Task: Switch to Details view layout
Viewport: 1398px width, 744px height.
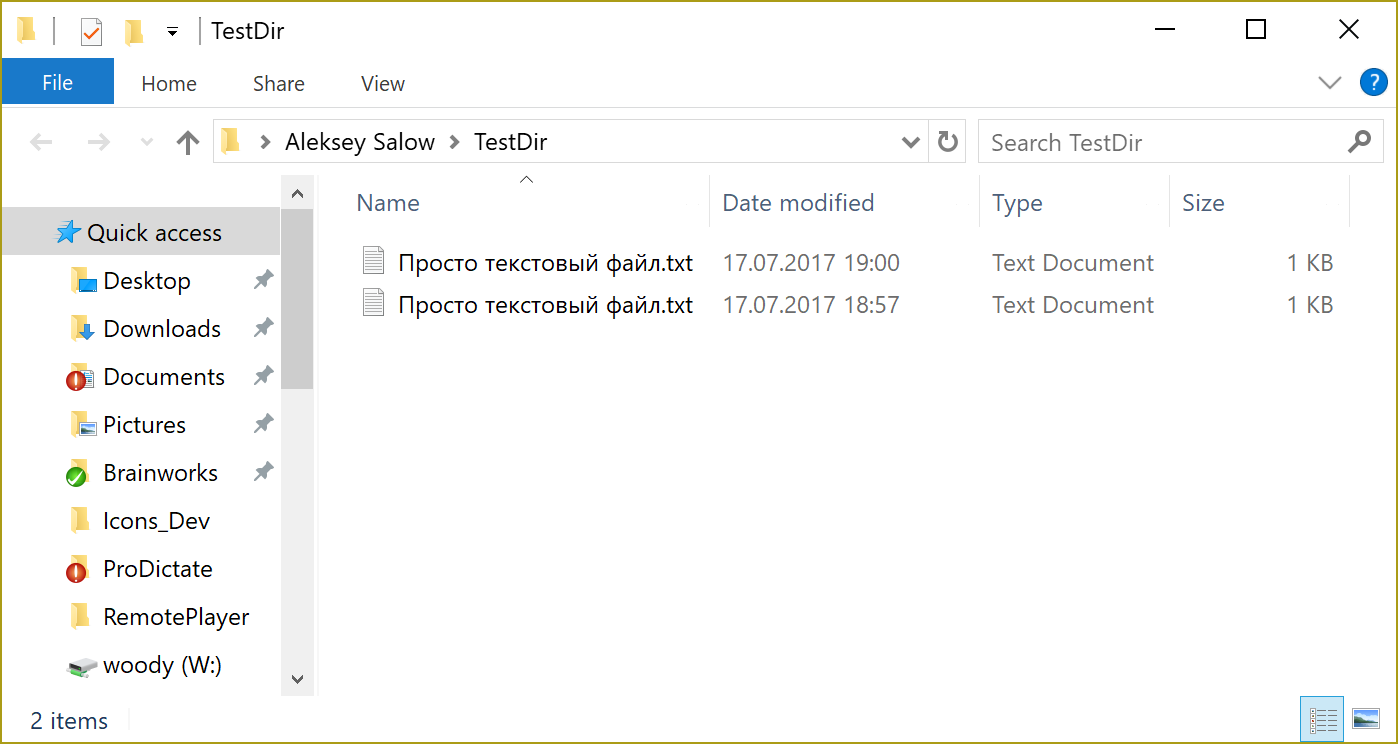Action: click(1323, 719)
